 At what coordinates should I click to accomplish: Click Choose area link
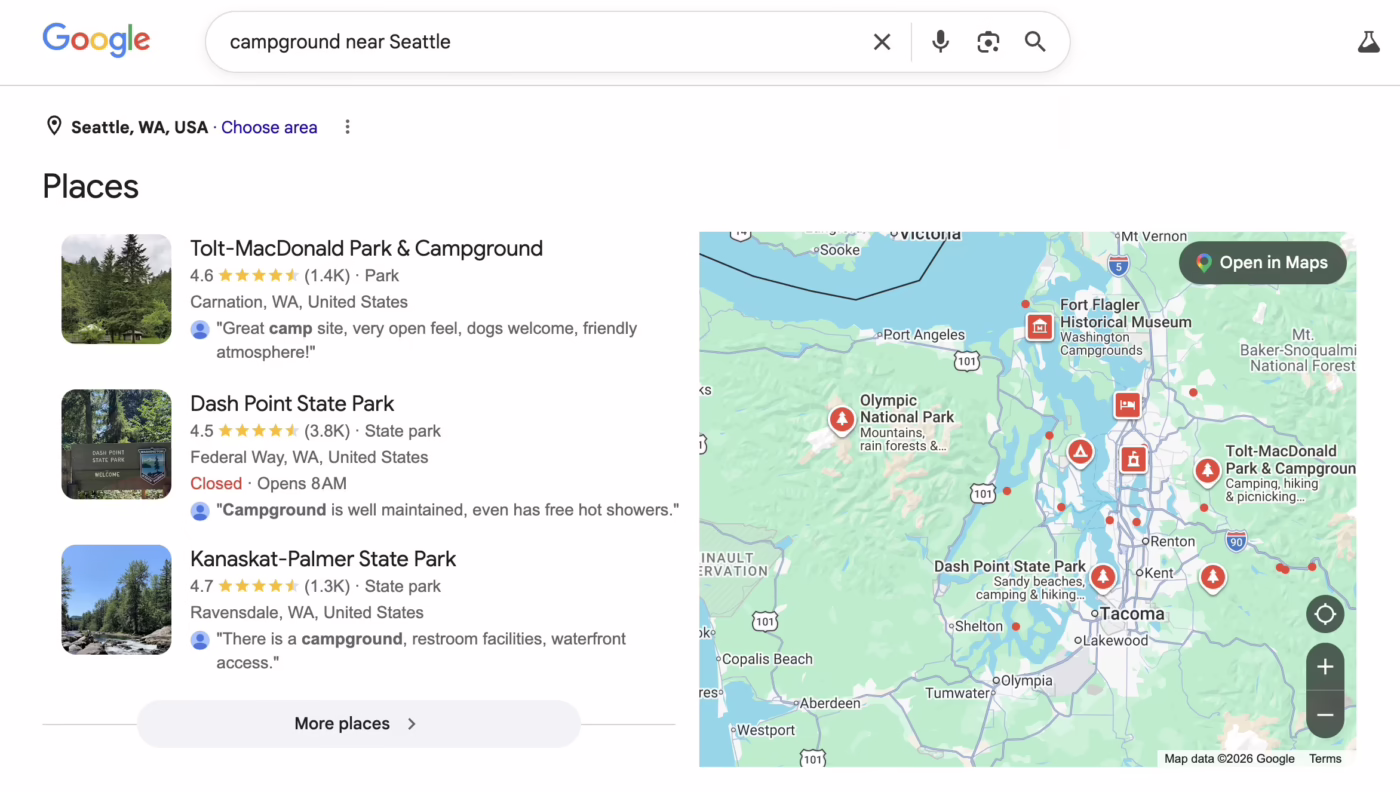pyautogui.click(x=269, y=127)
